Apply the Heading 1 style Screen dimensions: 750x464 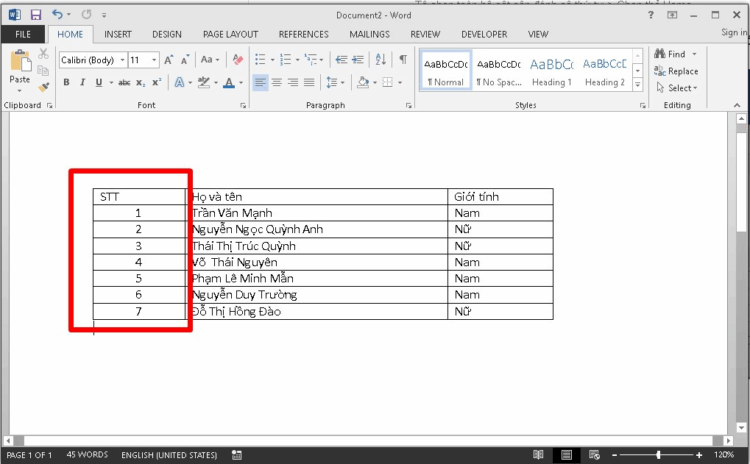(551, 70)
